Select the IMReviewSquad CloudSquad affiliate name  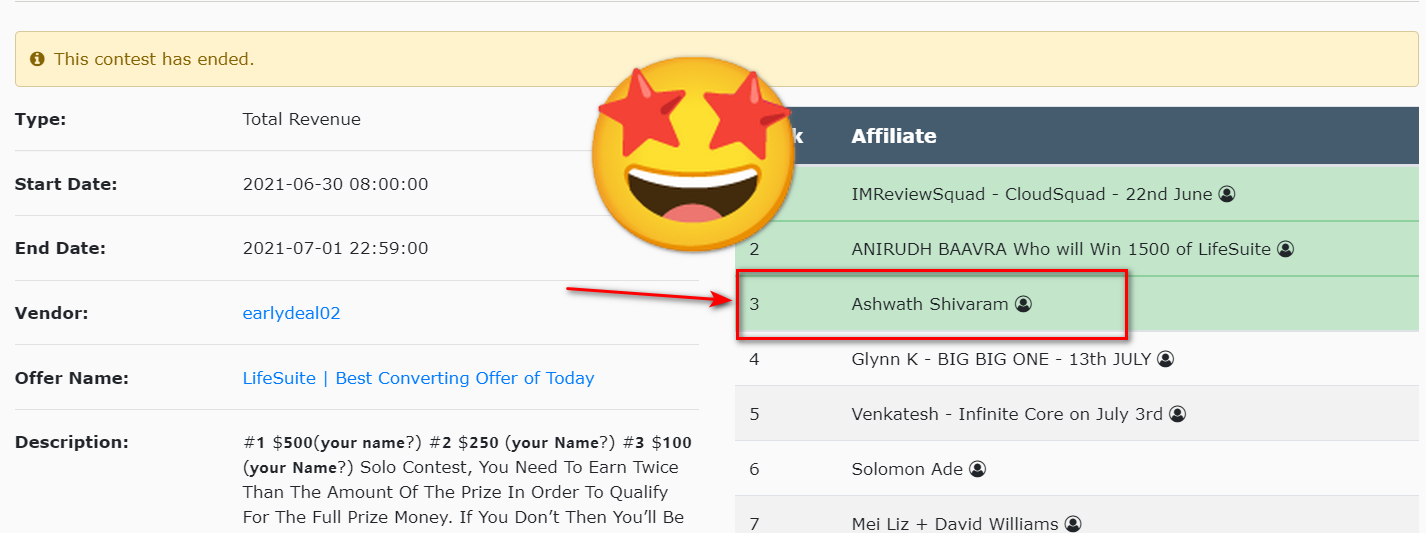click(1031, 194)
